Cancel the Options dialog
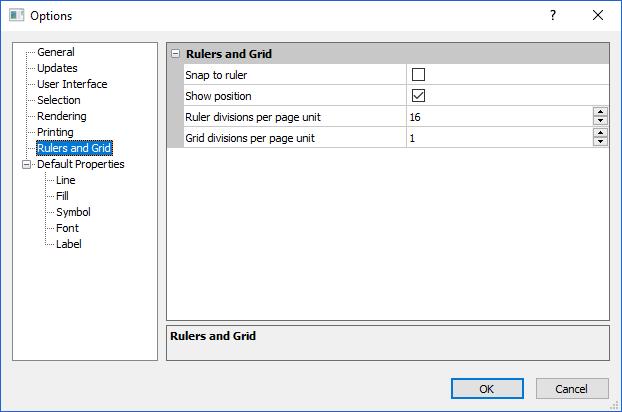 click(x=572, y=389)
